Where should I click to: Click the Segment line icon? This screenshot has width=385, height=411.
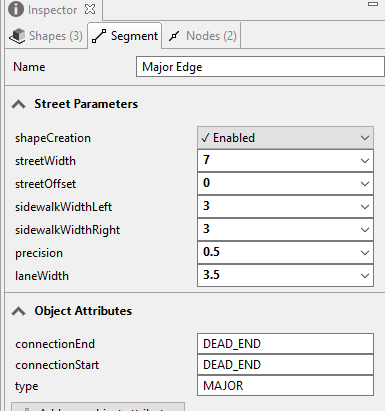(99, 36)
